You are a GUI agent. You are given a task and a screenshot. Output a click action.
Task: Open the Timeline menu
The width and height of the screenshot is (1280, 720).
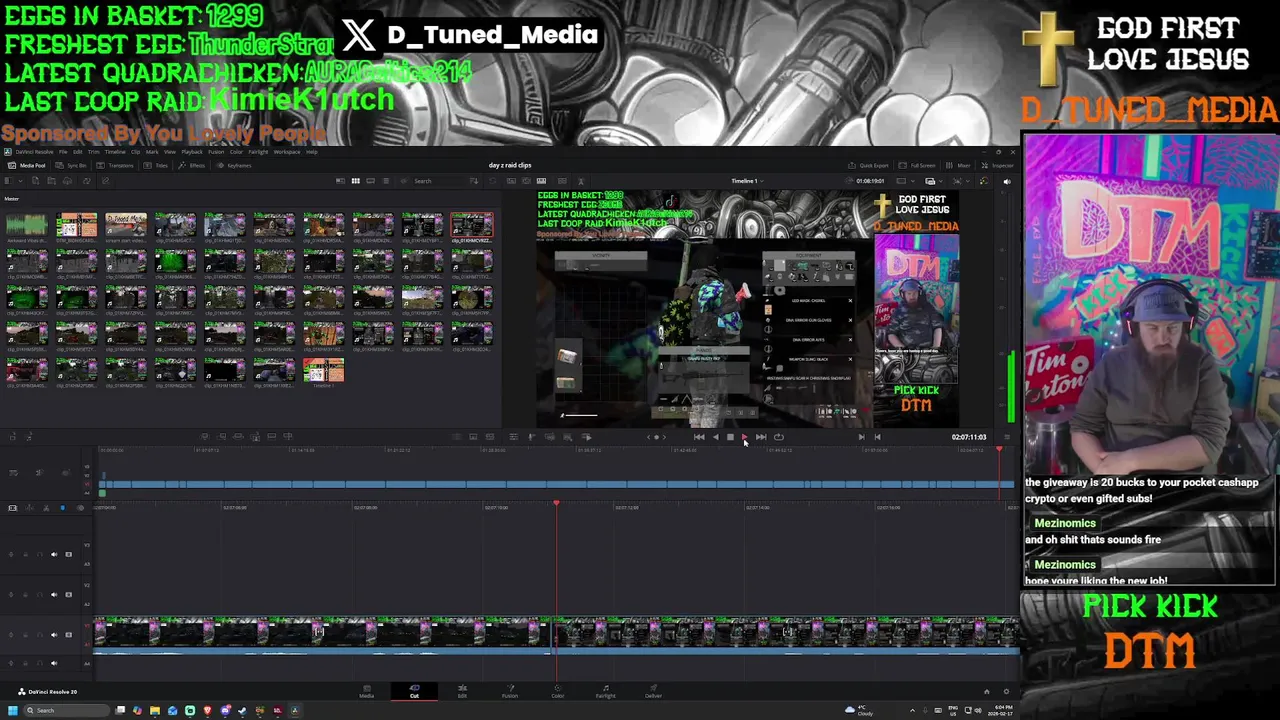tap(115, 152)
